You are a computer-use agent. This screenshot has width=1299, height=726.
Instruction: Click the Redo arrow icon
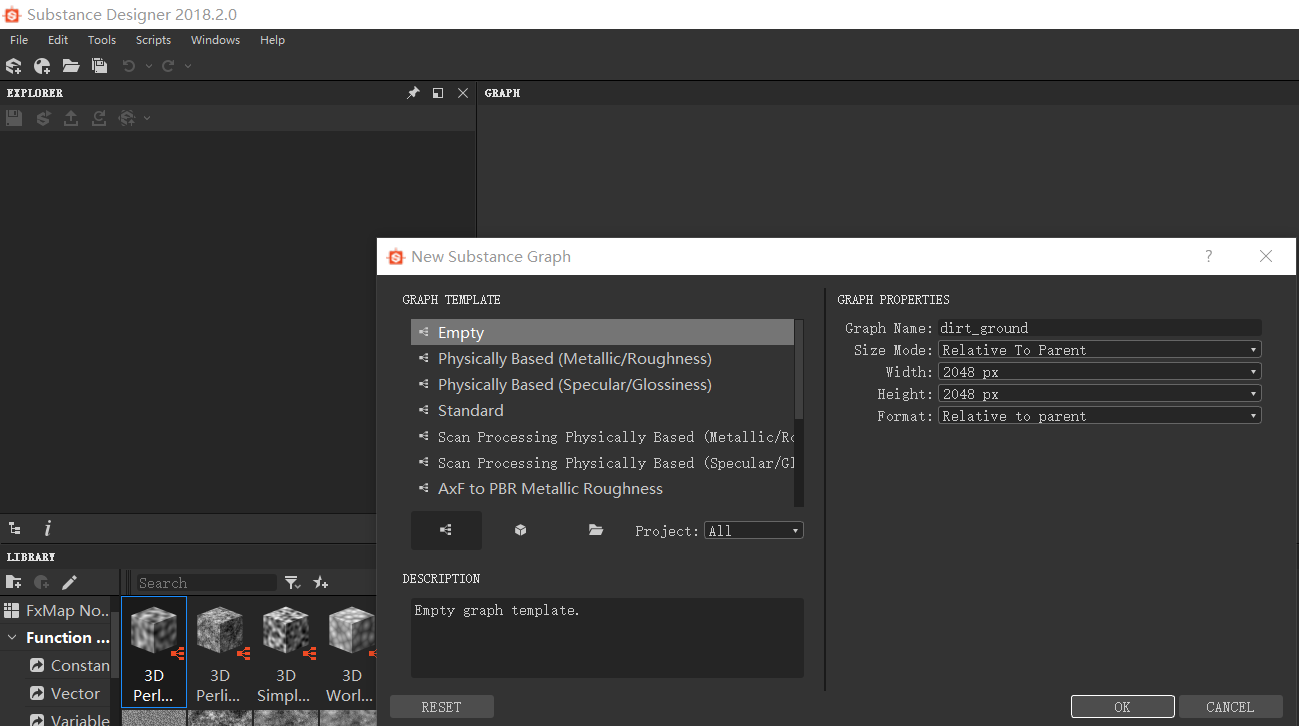168,66
